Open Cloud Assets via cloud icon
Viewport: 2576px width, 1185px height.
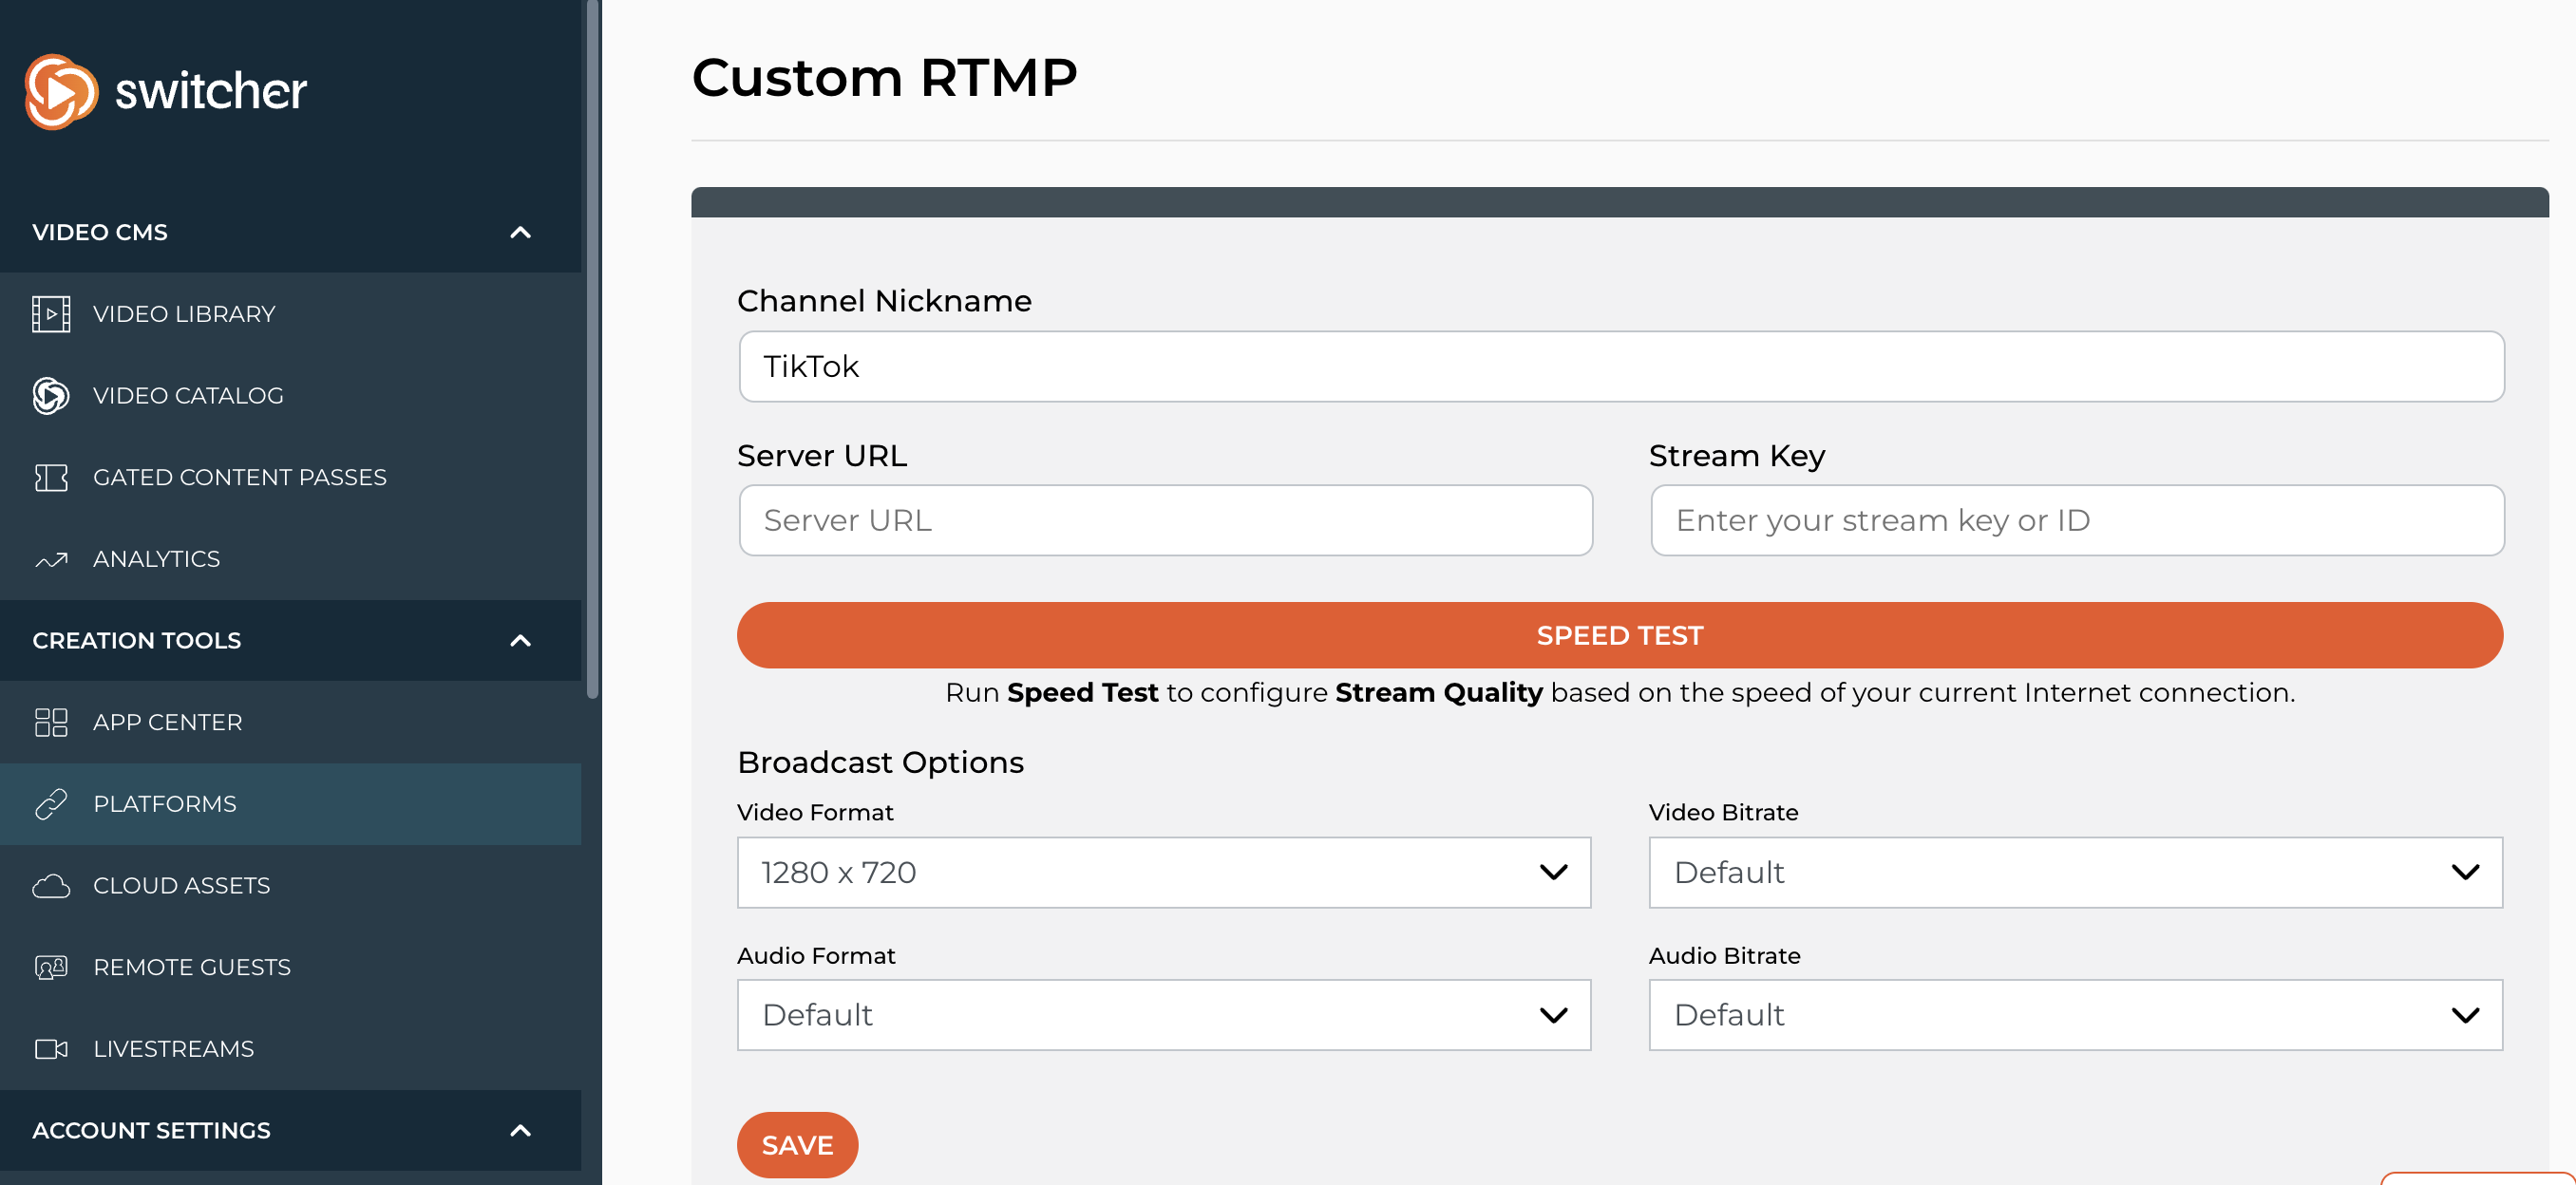(x=51, y=887)
